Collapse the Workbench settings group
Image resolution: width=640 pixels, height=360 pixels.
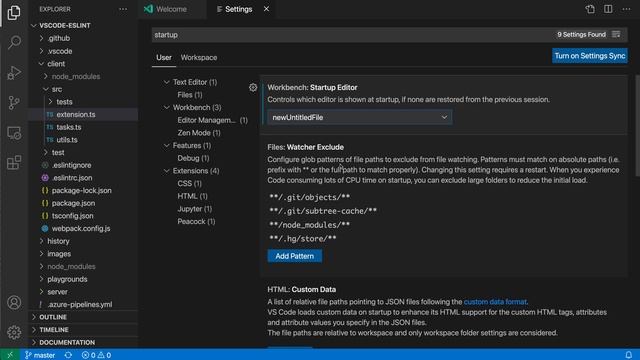point(167,107)
